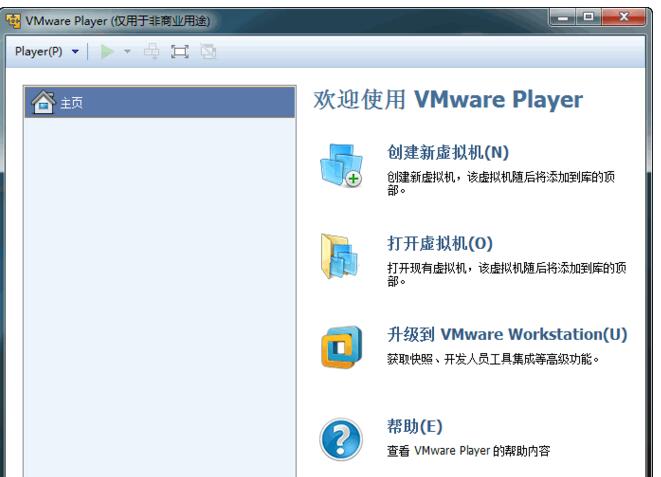661x477 pixels.
Task: Click the 创建新虚拟机(N) link
Action: coord(448,152)
